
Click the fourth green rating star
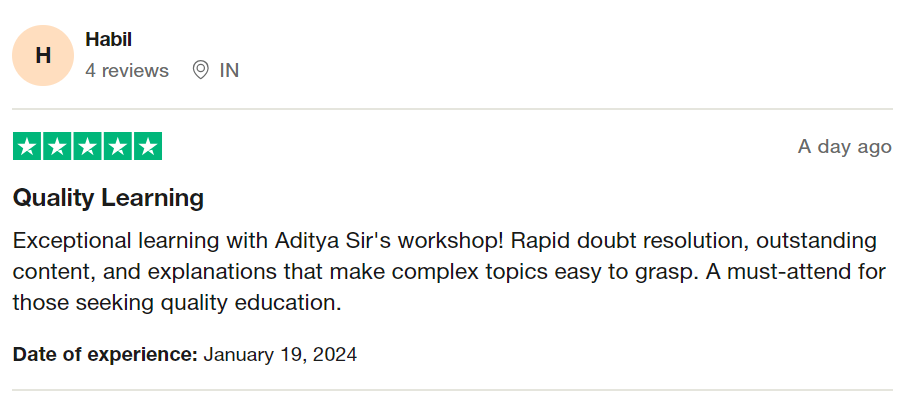[117, 147]
